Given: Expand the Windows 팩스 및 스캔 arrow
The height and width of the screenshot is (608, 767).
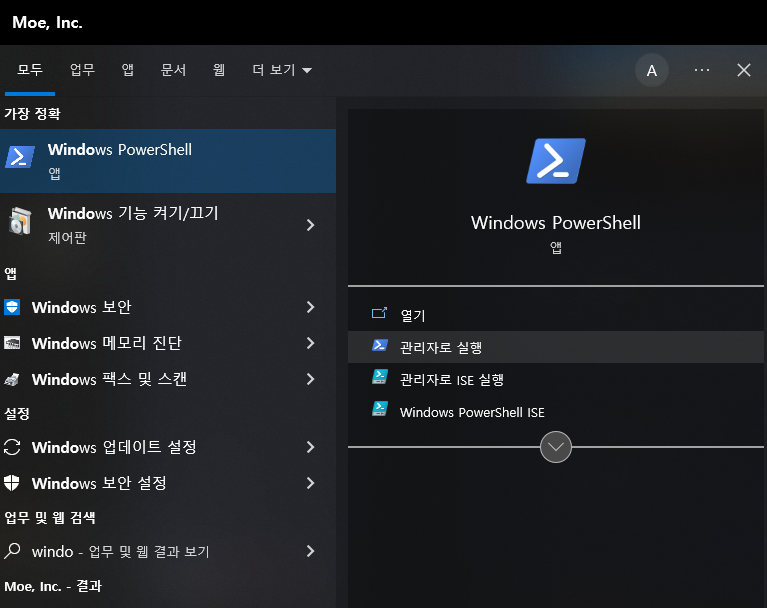Looking at the screenshot, I should [x=310, y=379].
